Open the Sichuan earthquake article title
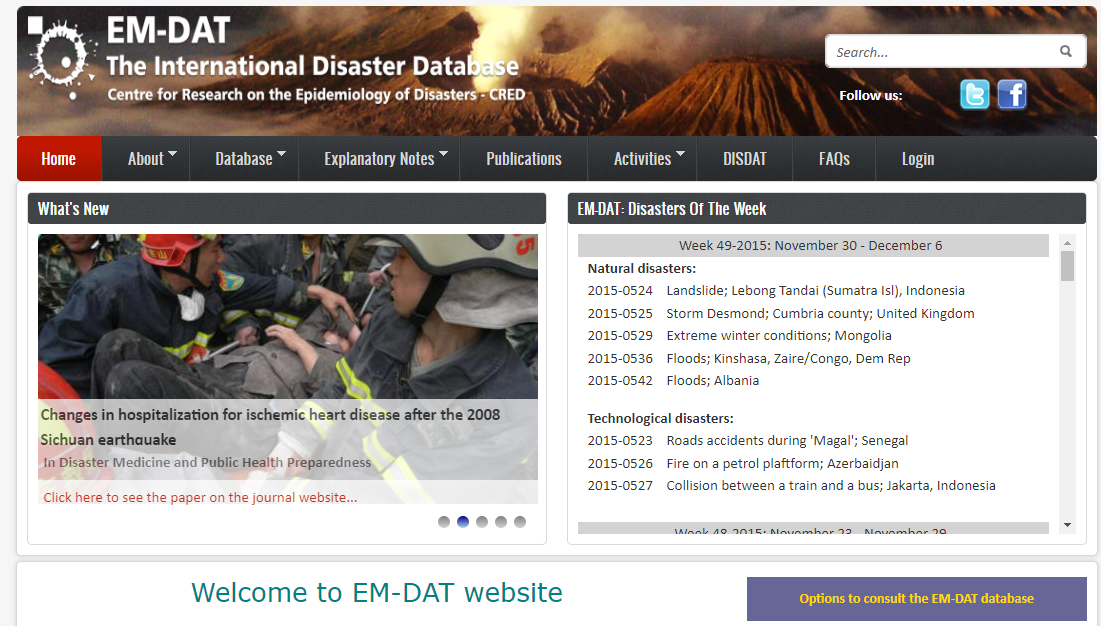This screenshot has height=626, width=1101. pos(270,427)
